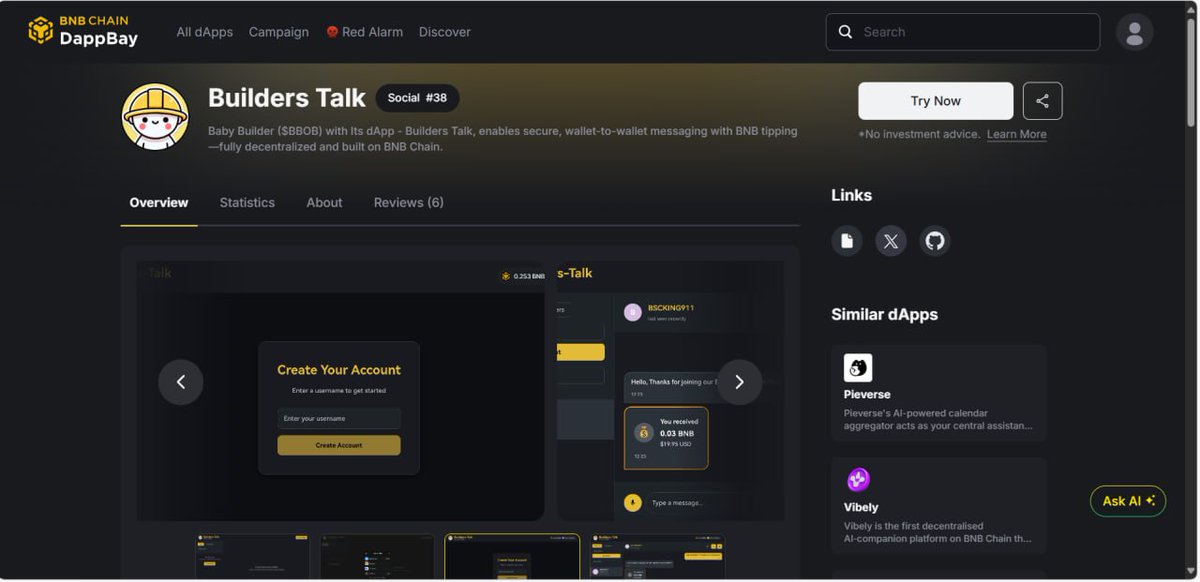Viewport: 1200px width, 582px height.
Task: Click the Links heading
Action: (x=851, y=196)
